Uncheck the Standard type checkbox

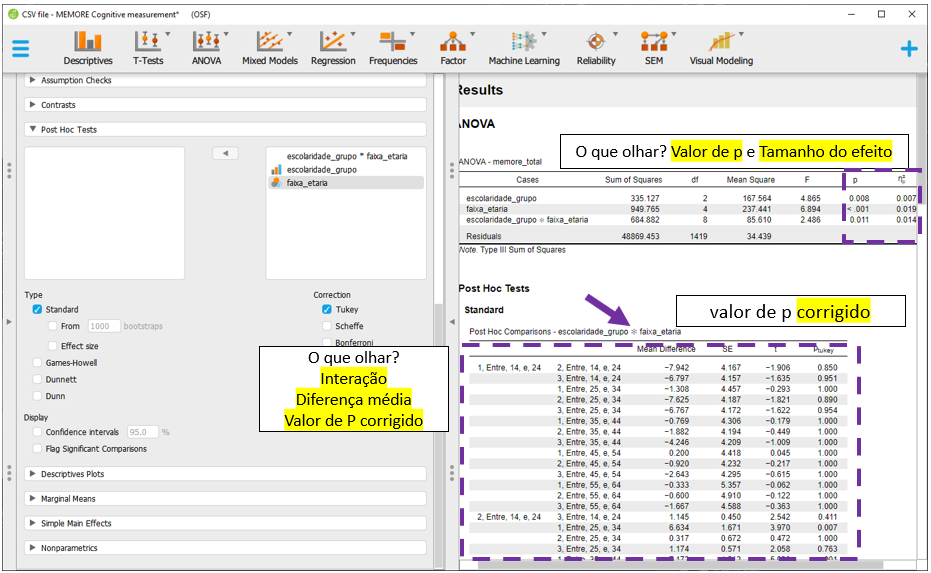[x=38, y=310]
